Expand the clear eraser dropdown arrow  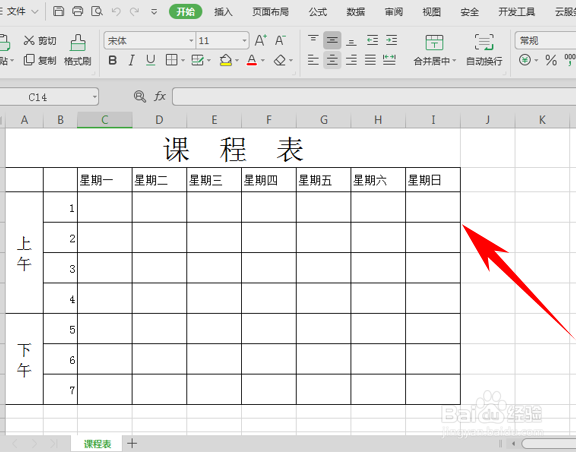291,60
